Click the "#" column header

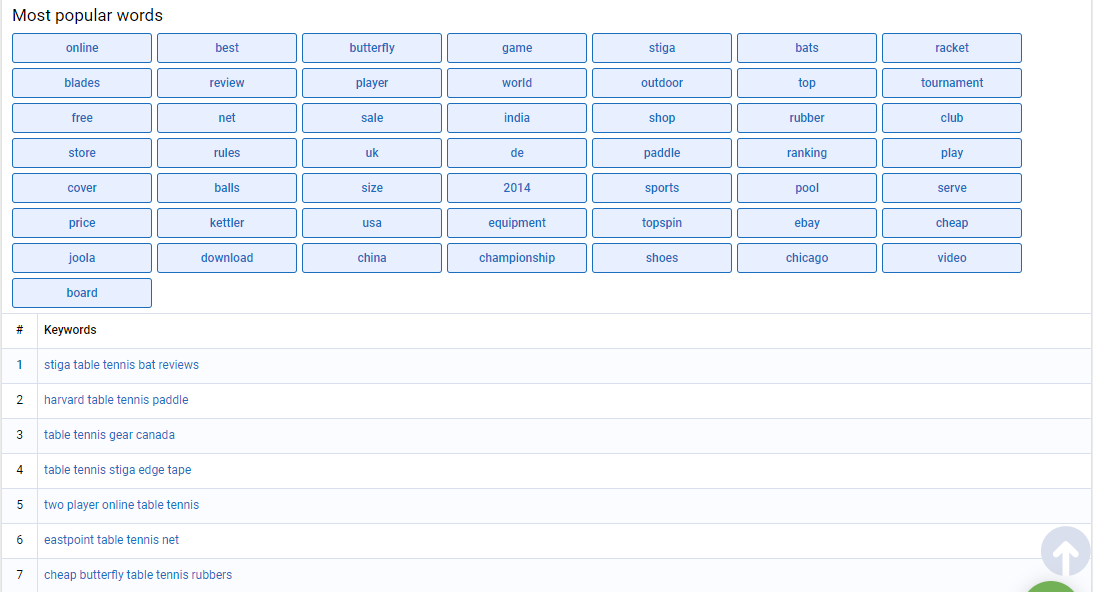20,330
